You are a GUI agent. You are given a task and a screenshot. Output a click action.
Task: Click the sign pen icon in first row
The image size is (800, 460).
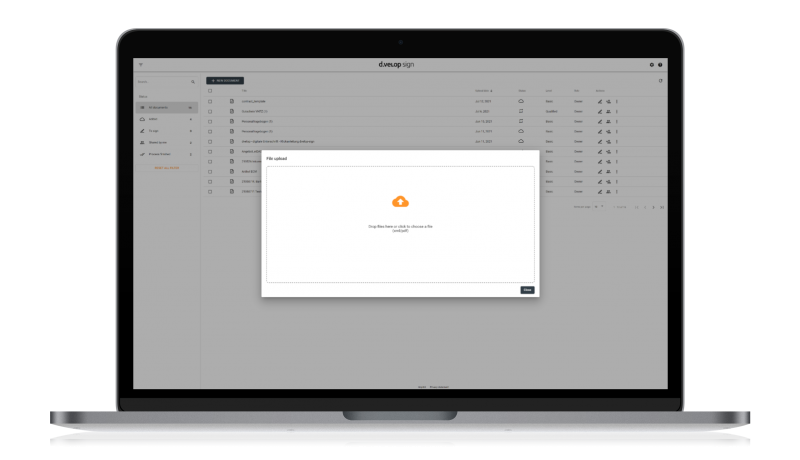[599, 101]
